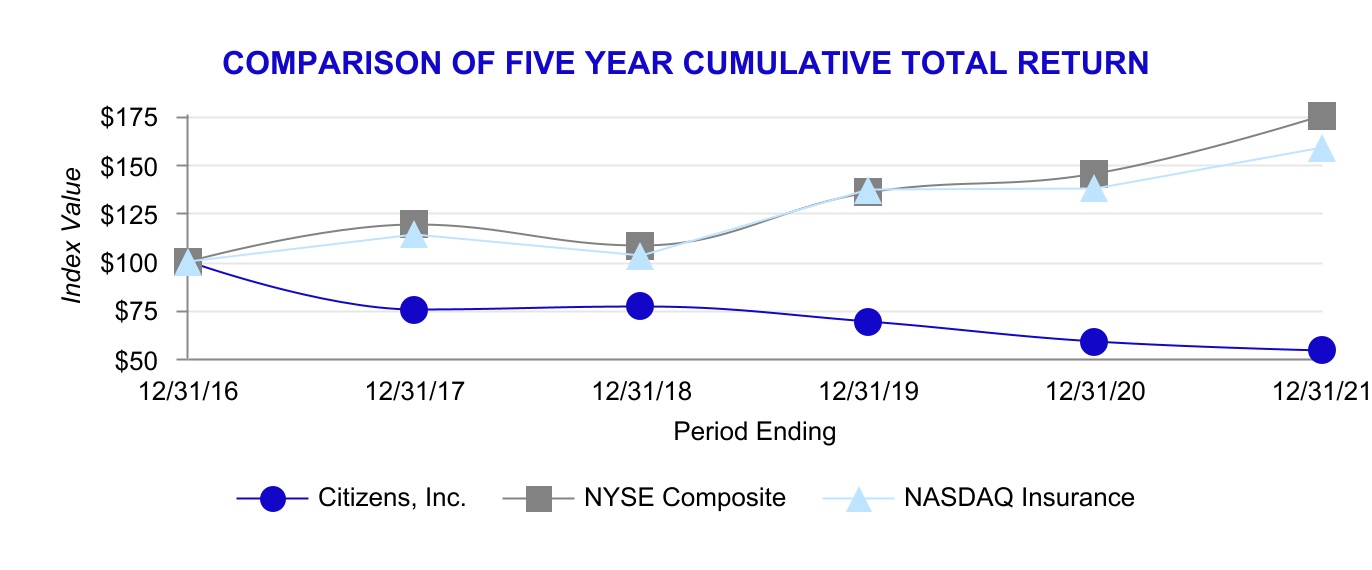This screenshot has height=570, width=1372.
Task: Click the 12/31/19 x-axis date label
Action: [868, 393]
